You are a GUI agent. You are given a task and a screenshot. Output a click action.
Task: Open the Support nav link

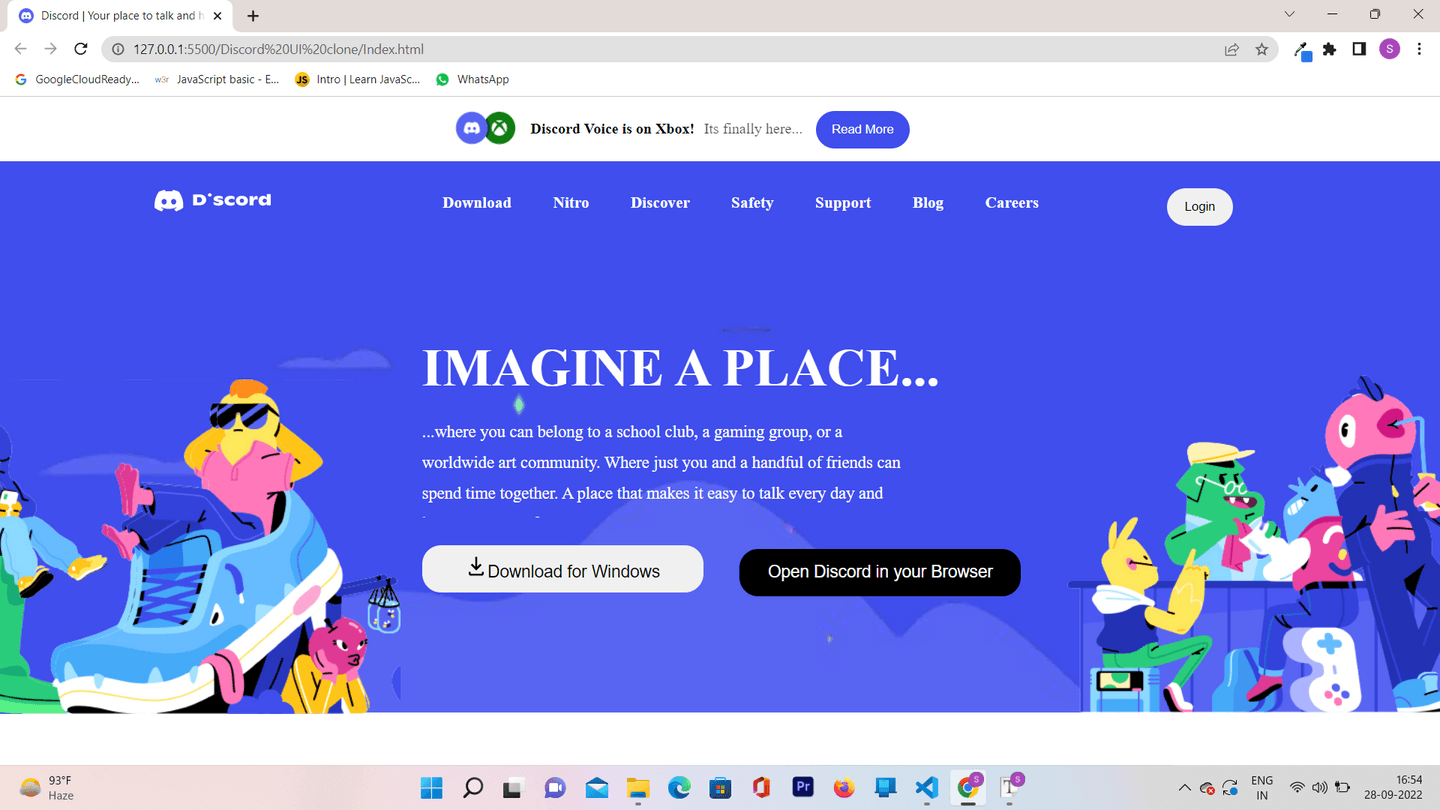(x=843, y=202)
